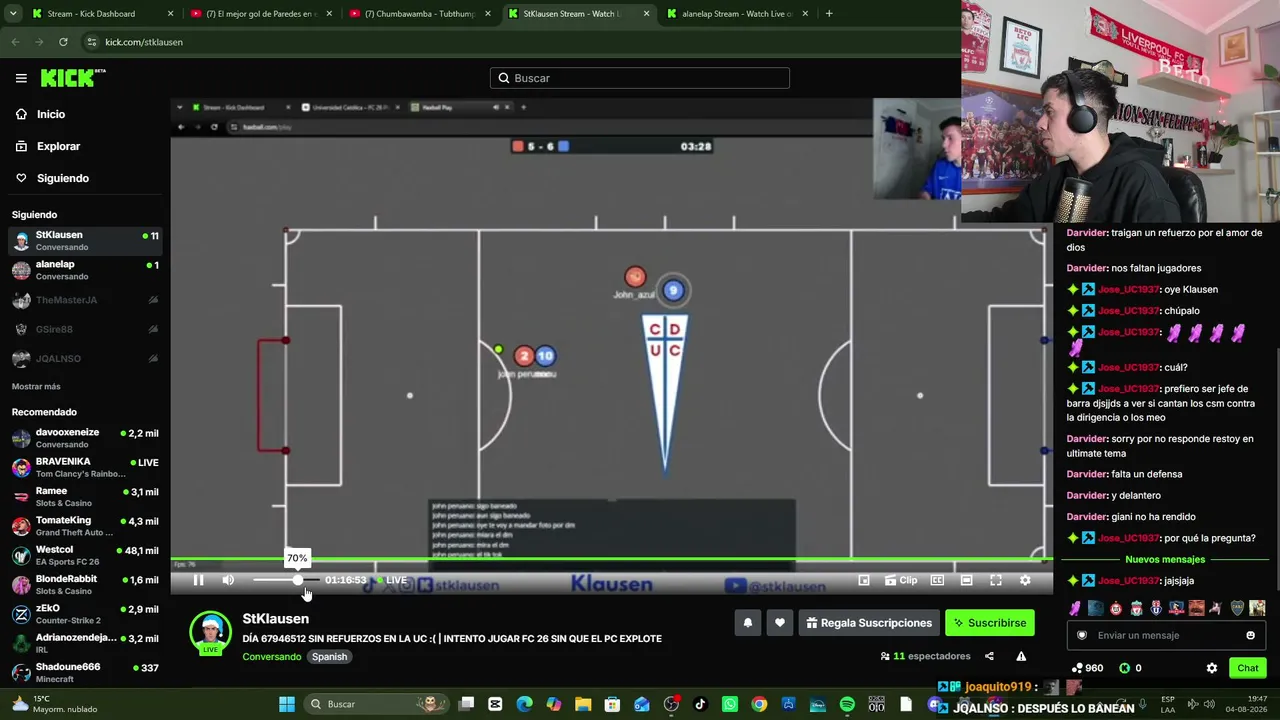Viewport: 1280px width, 720px height.
Task: Open StKlausen's channel avatar
Action: 210,633
